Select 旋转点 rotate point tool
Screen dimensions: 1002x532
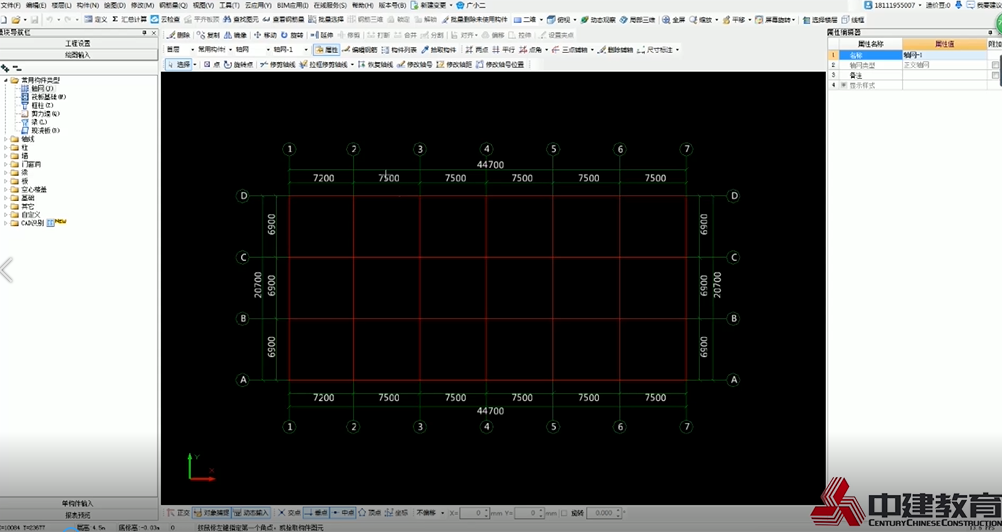238,65
